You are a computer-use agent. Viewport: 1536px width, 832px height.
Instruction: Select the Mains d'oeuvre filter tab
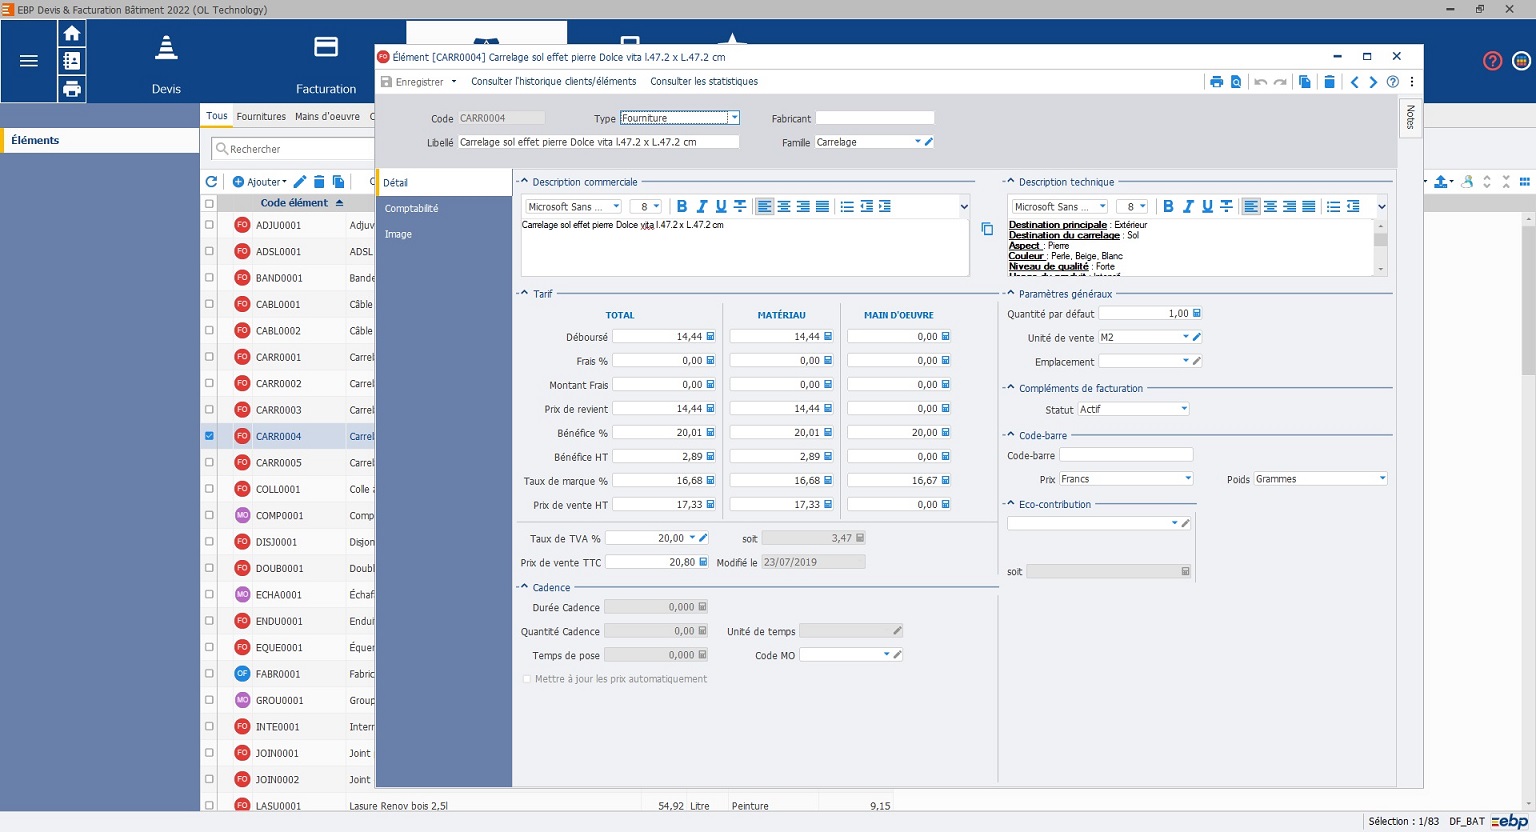(x=327, y=116)
